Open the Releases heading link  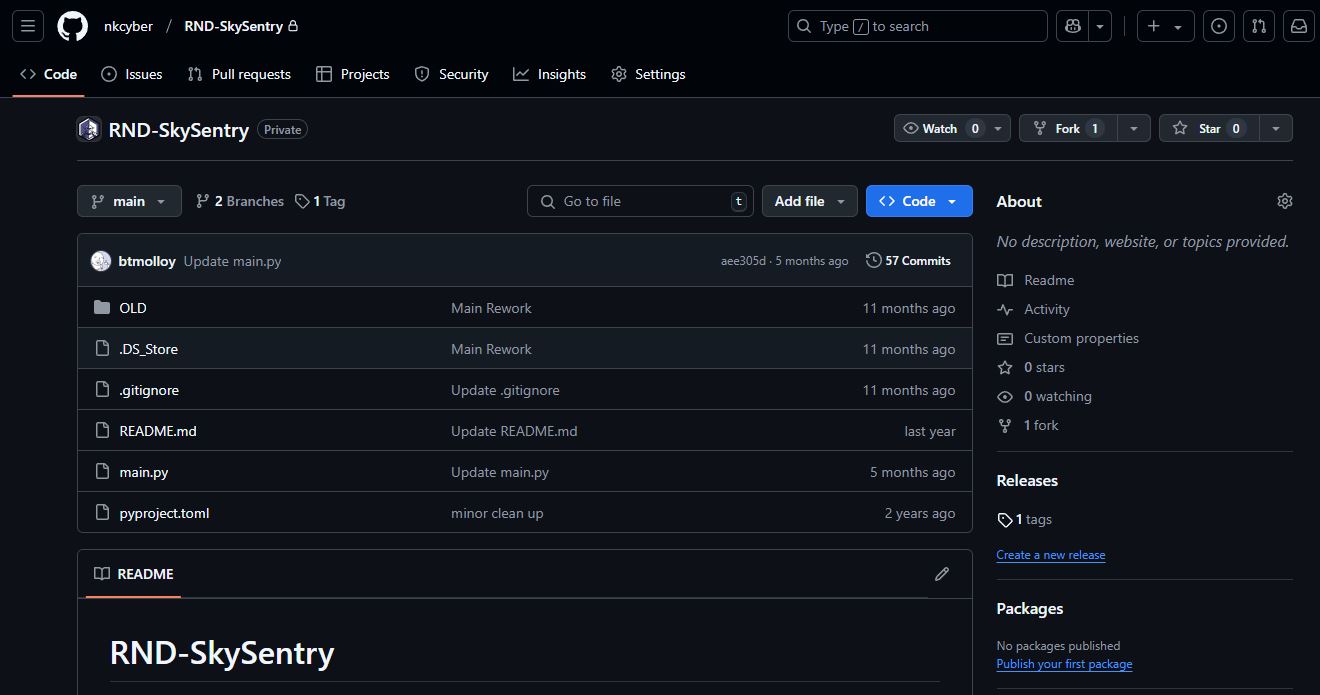1027,480
